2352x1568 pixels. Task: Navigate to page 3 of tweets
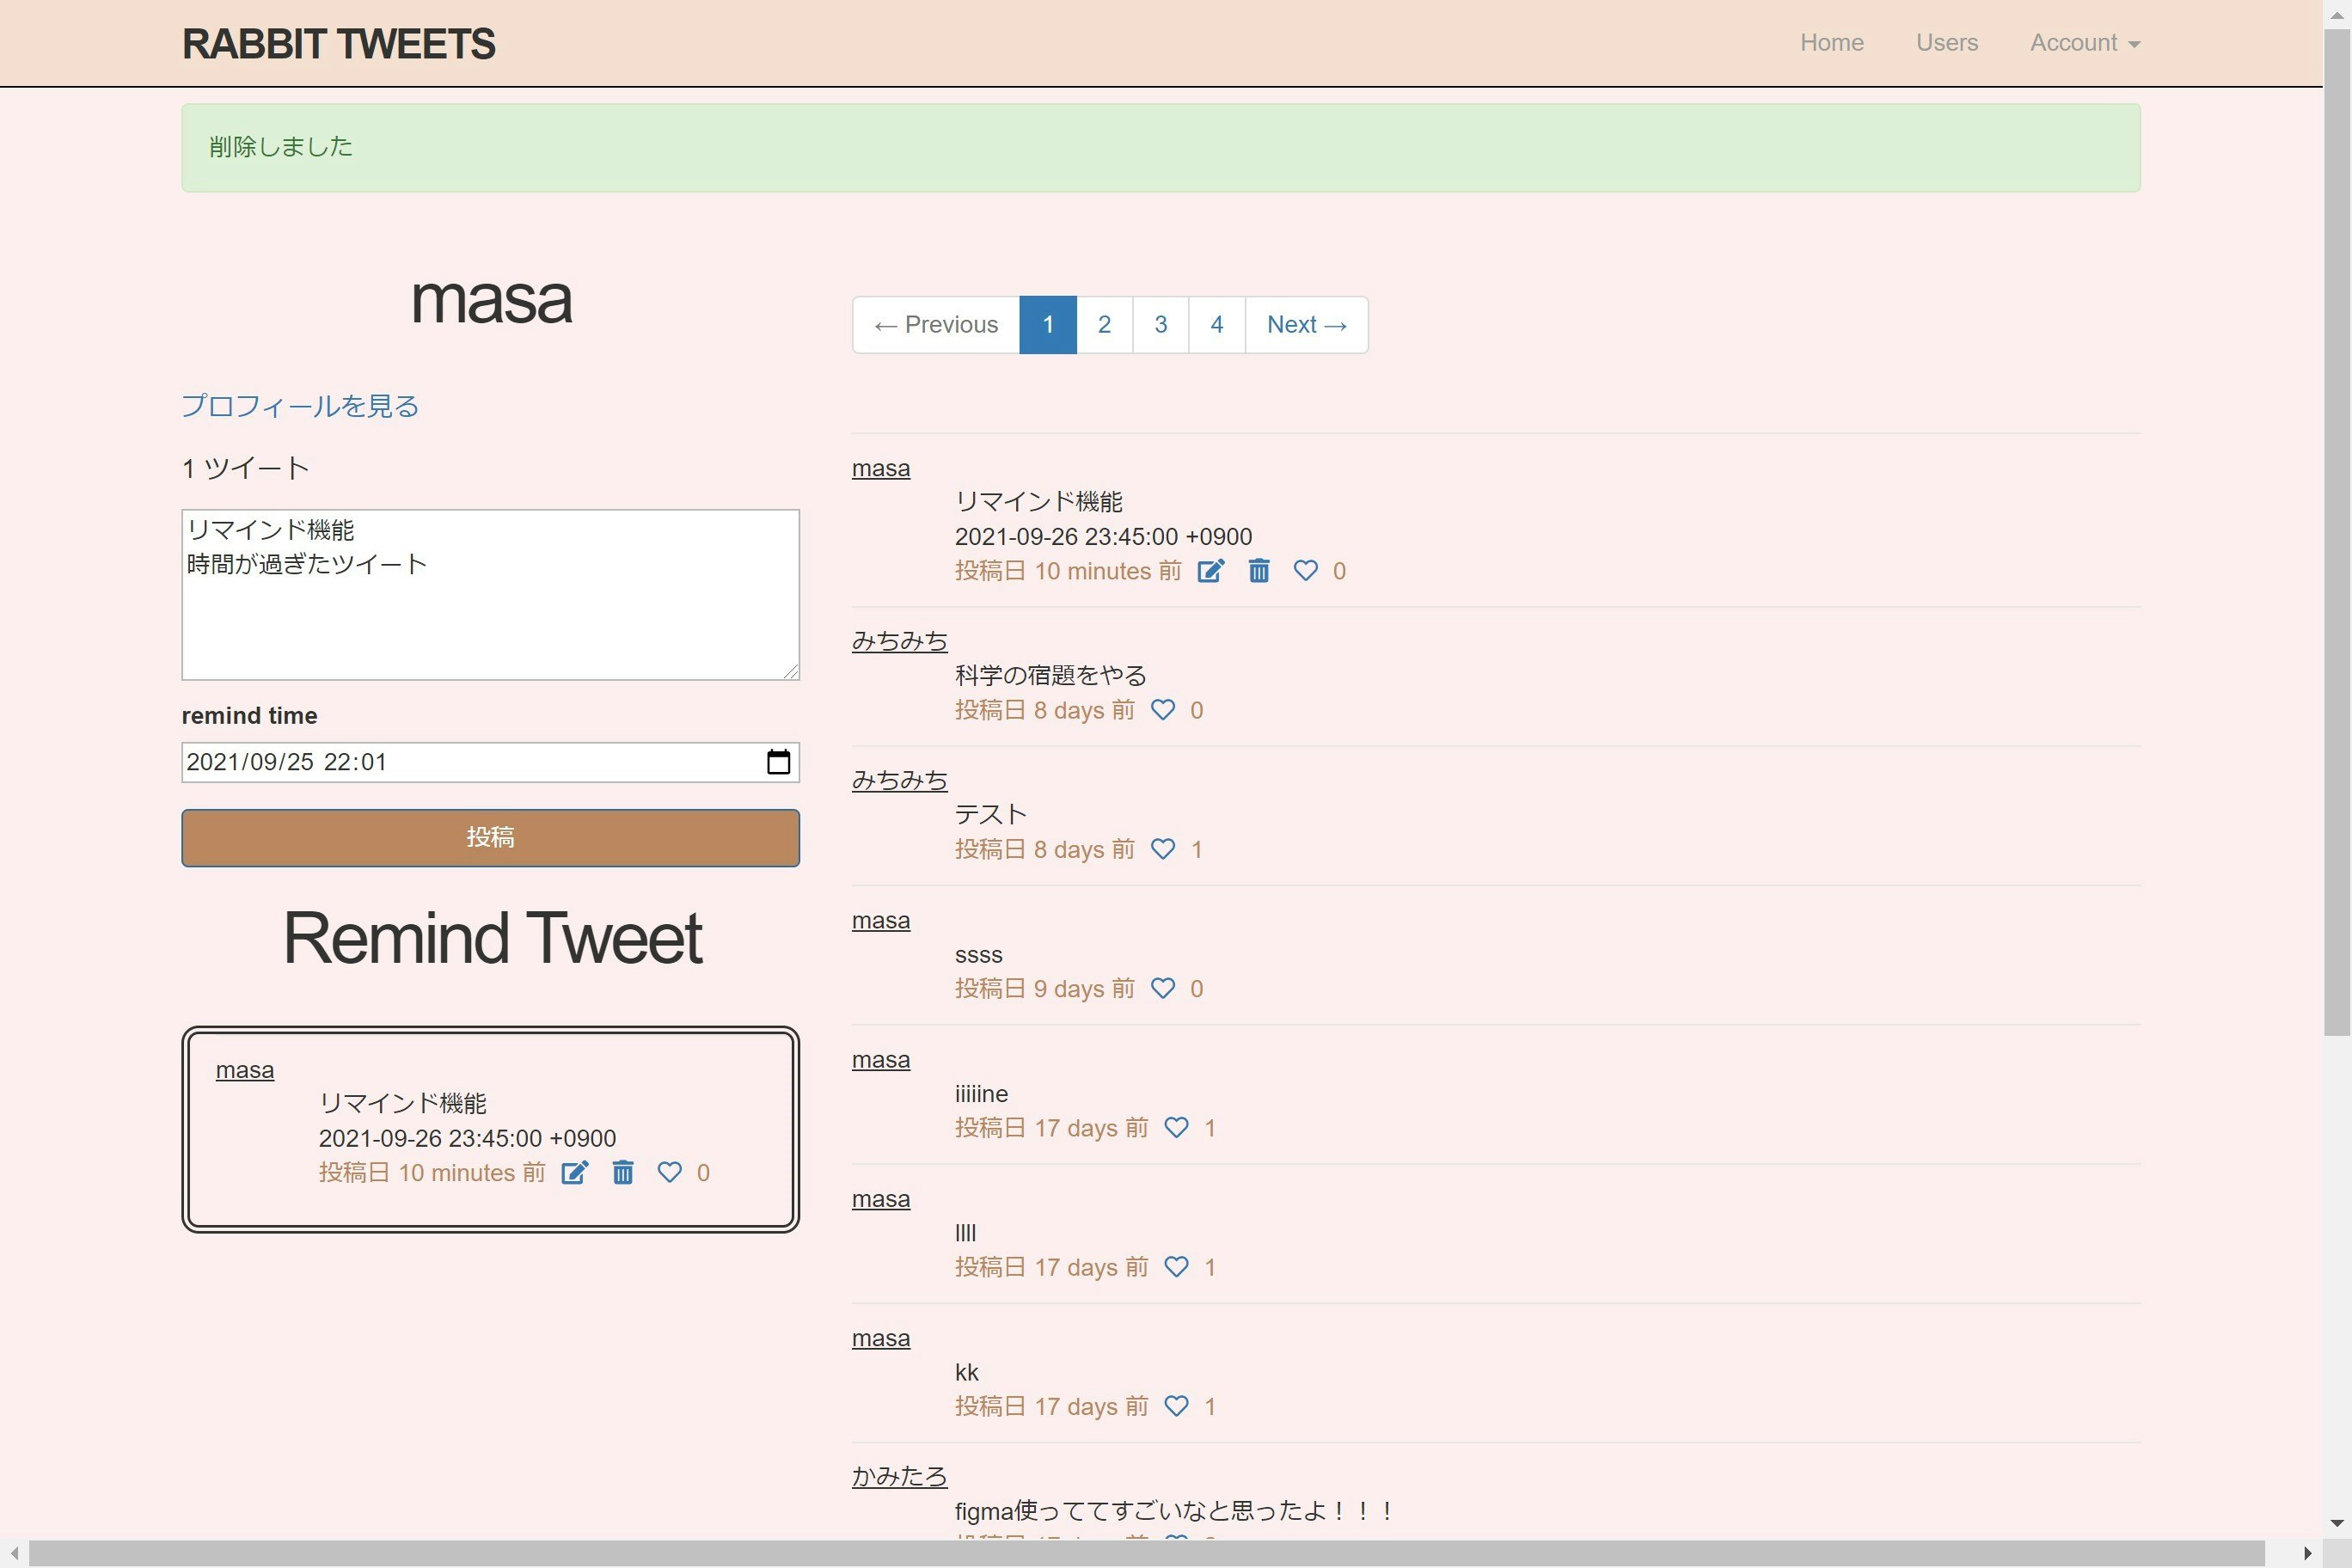pyautogui.click(x=1160, y=324)
